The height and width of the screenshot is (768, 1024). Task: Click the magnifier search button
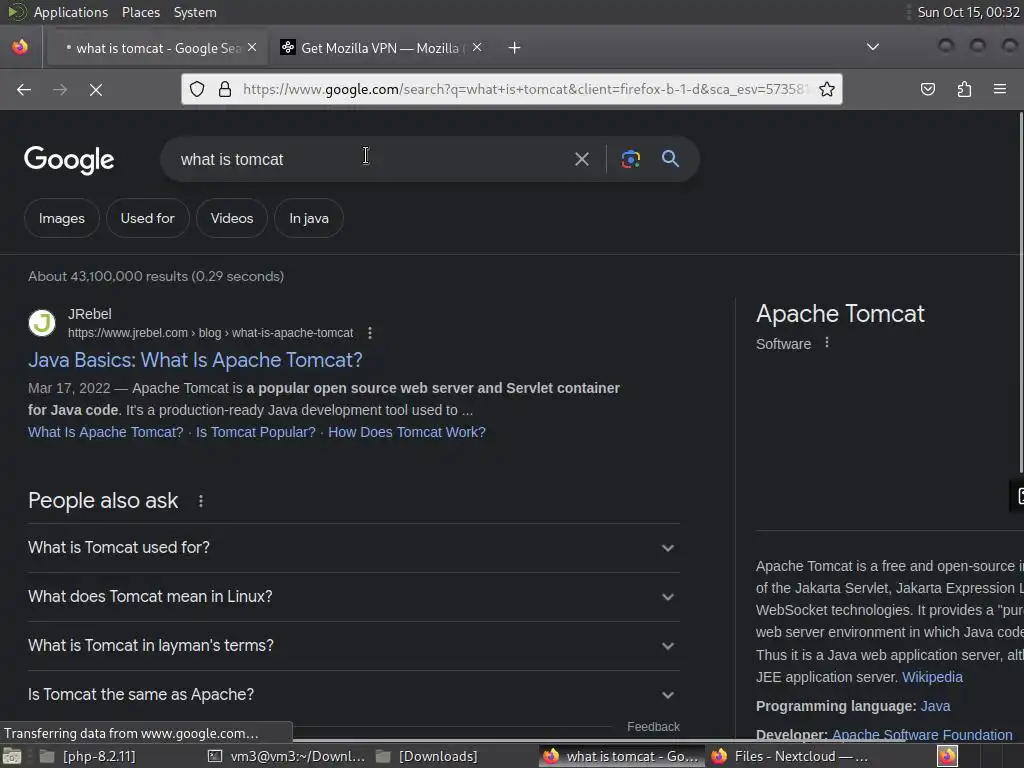pyautogui.click(x=670, y=159)
